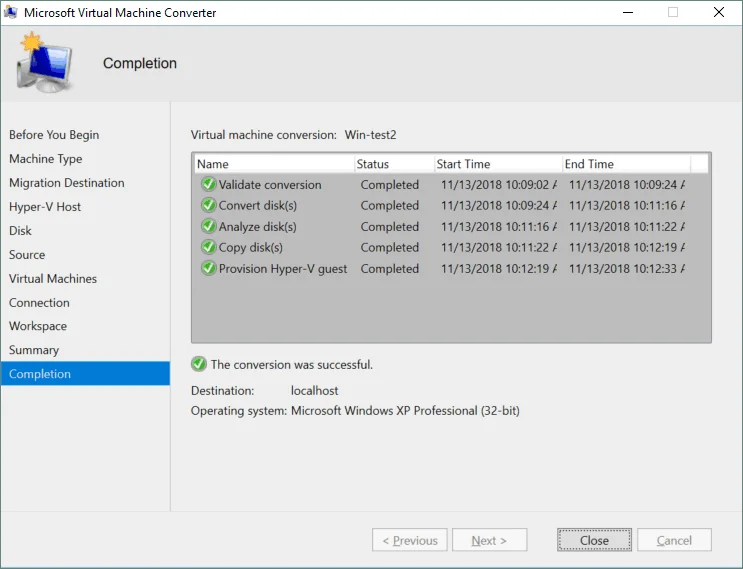Sort by the Status column header

coord(394,164)
